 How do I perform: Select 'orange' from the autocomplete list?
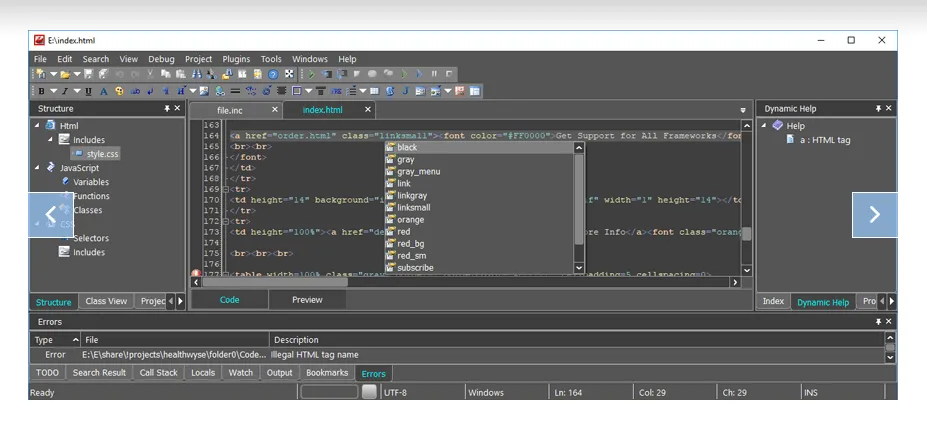410,220
